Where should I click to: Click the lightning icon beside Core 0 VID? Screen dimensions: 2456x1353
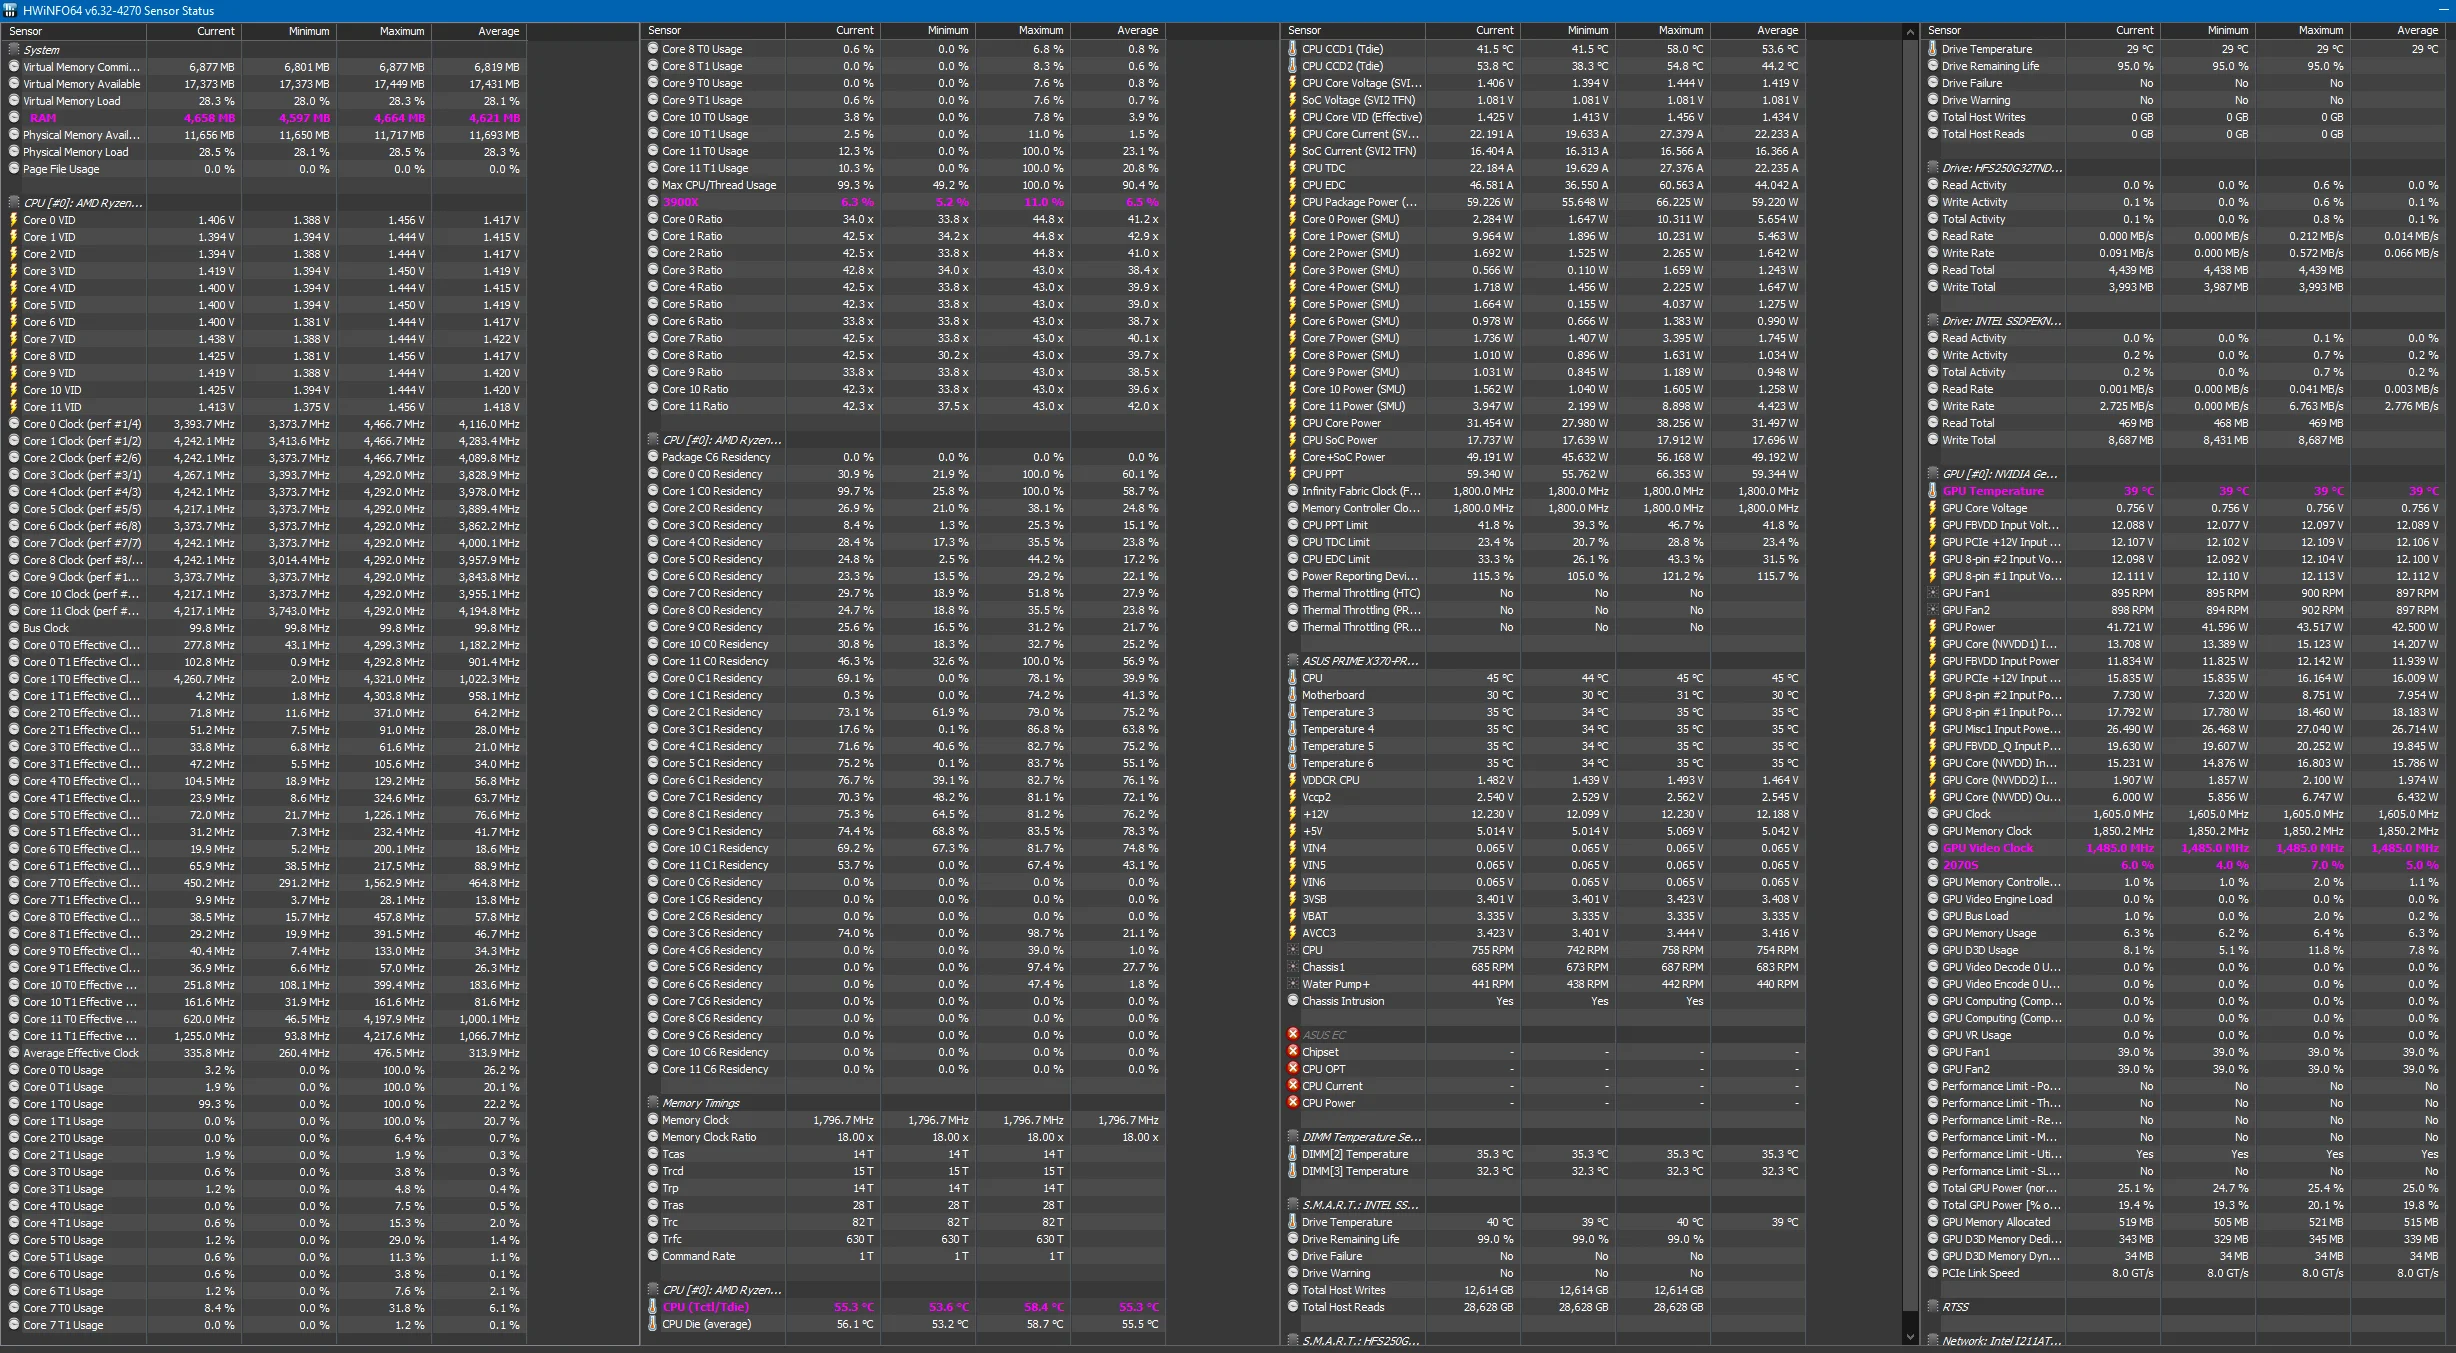[14, 220]
